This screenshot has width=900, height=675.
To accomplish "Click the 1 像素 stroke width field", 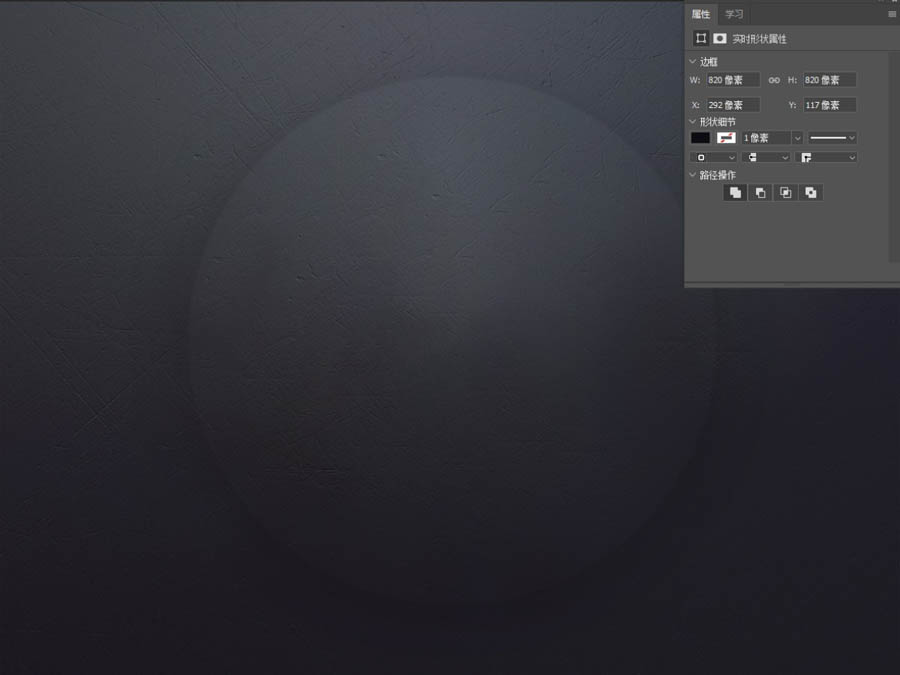I will click(x=766, y=138).
